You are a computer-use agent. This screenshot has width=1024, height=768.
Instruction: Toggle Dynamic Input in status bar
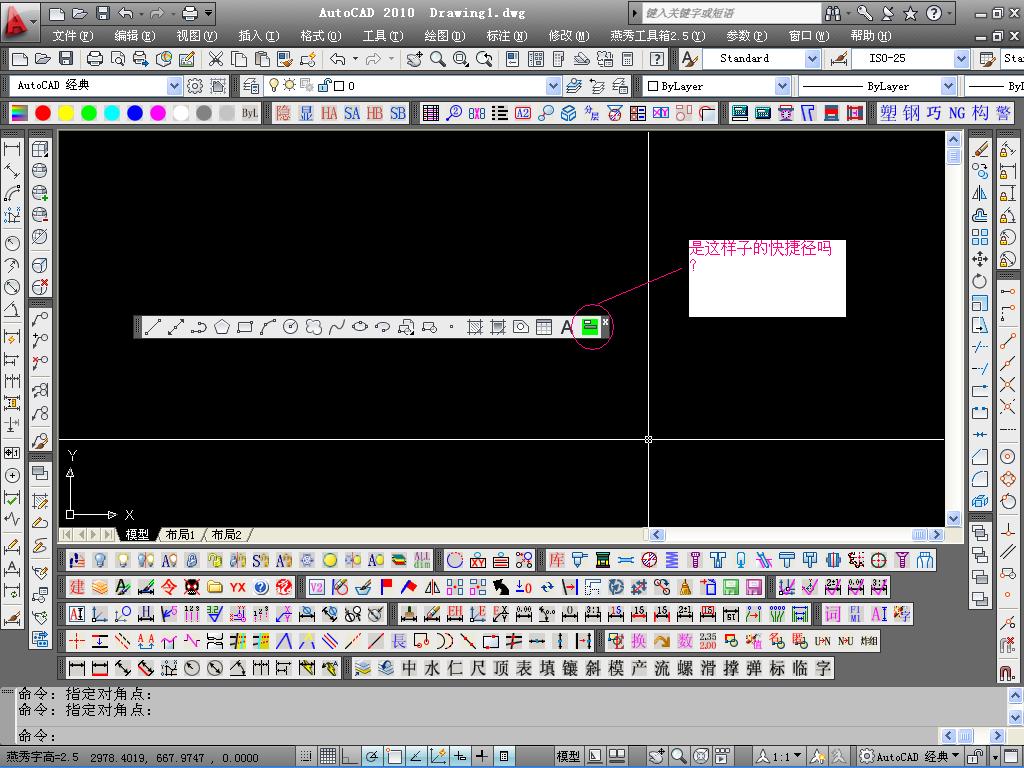click(x=460, y=756)
